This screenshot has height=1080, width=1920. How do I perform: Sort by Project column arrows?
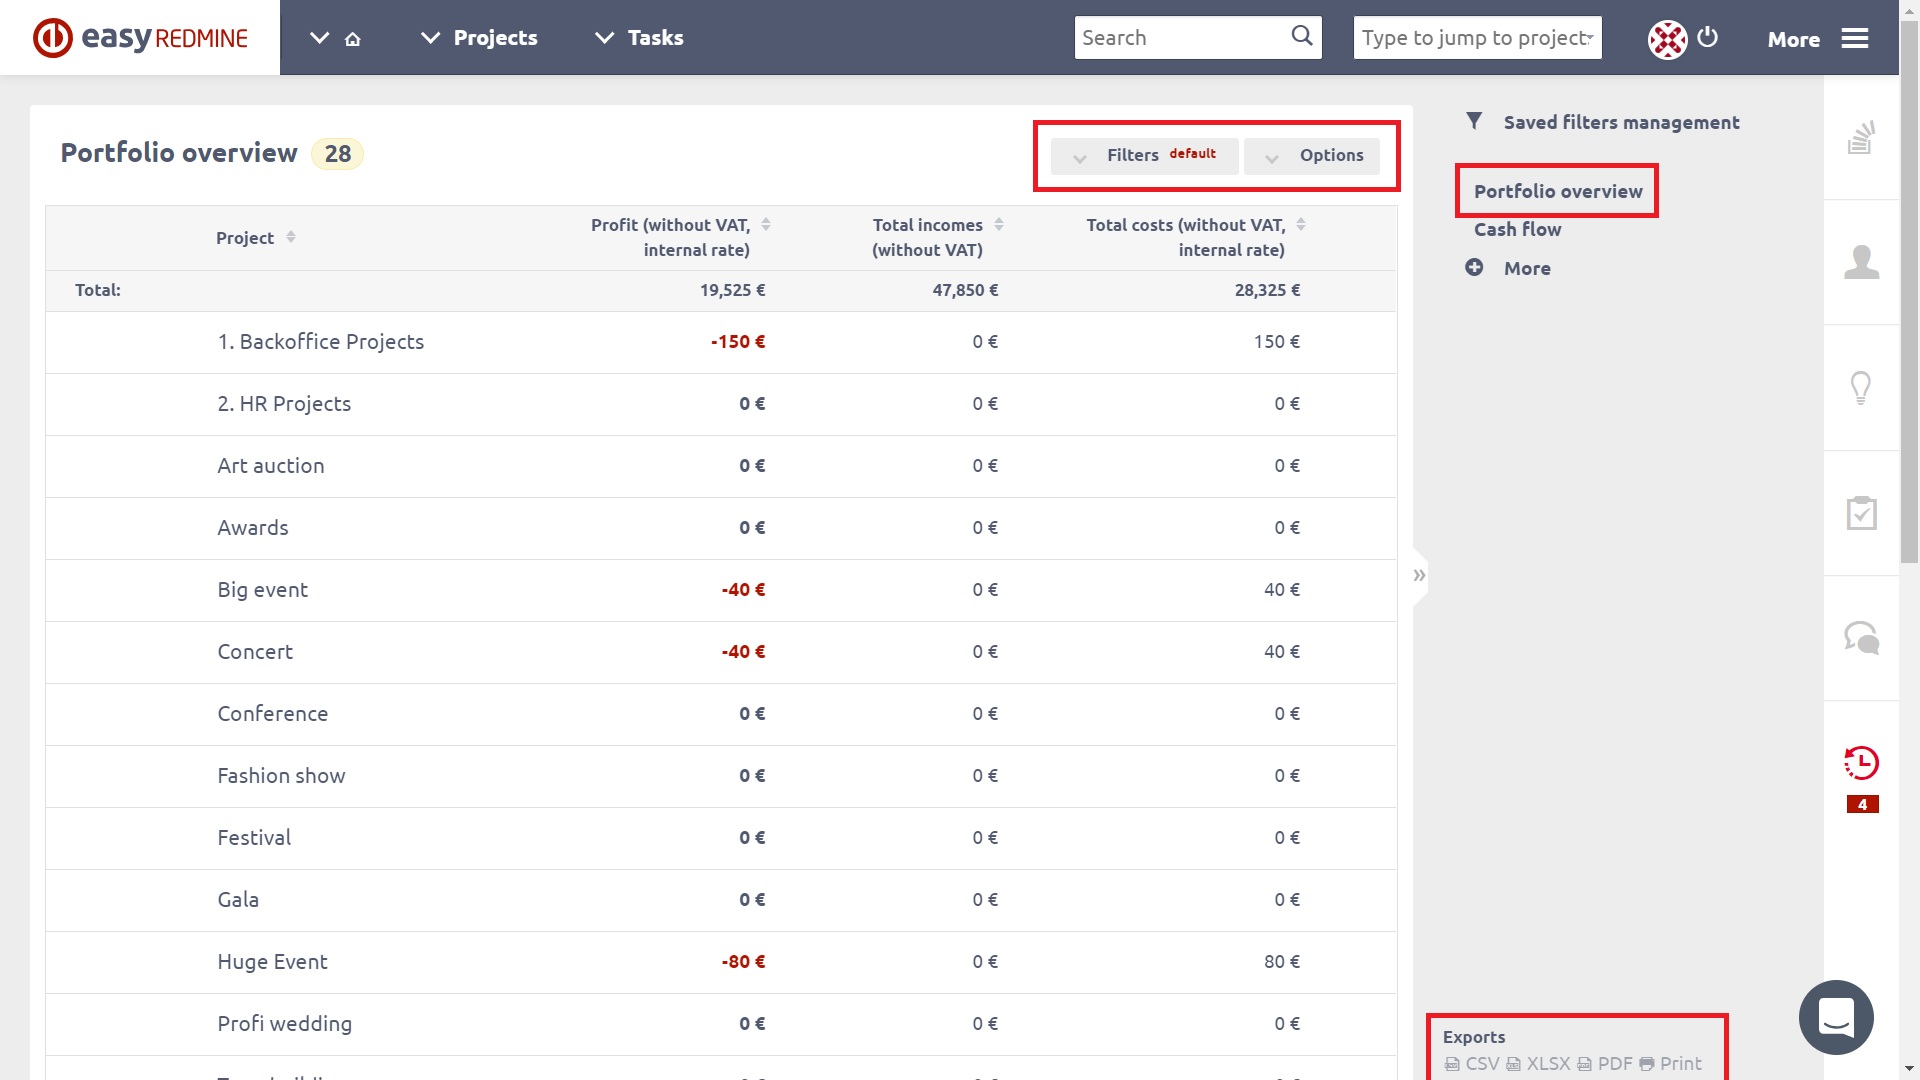click(291, 237)
